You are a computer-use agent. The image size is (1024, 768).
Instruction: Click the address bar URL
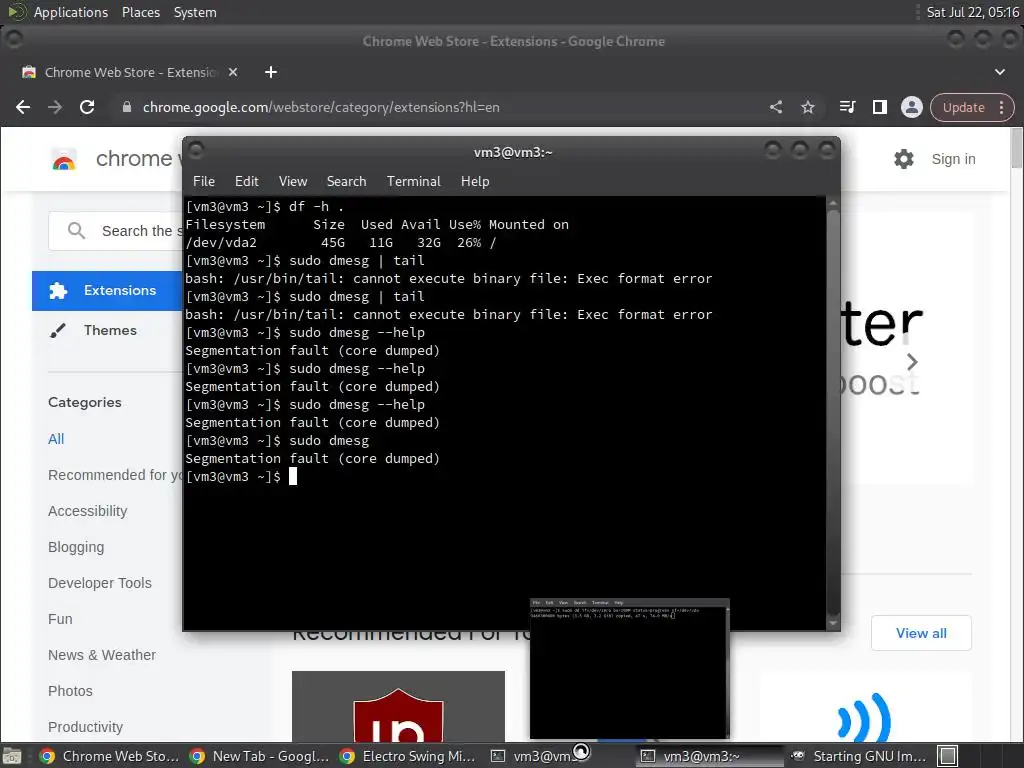pos(321,107)
